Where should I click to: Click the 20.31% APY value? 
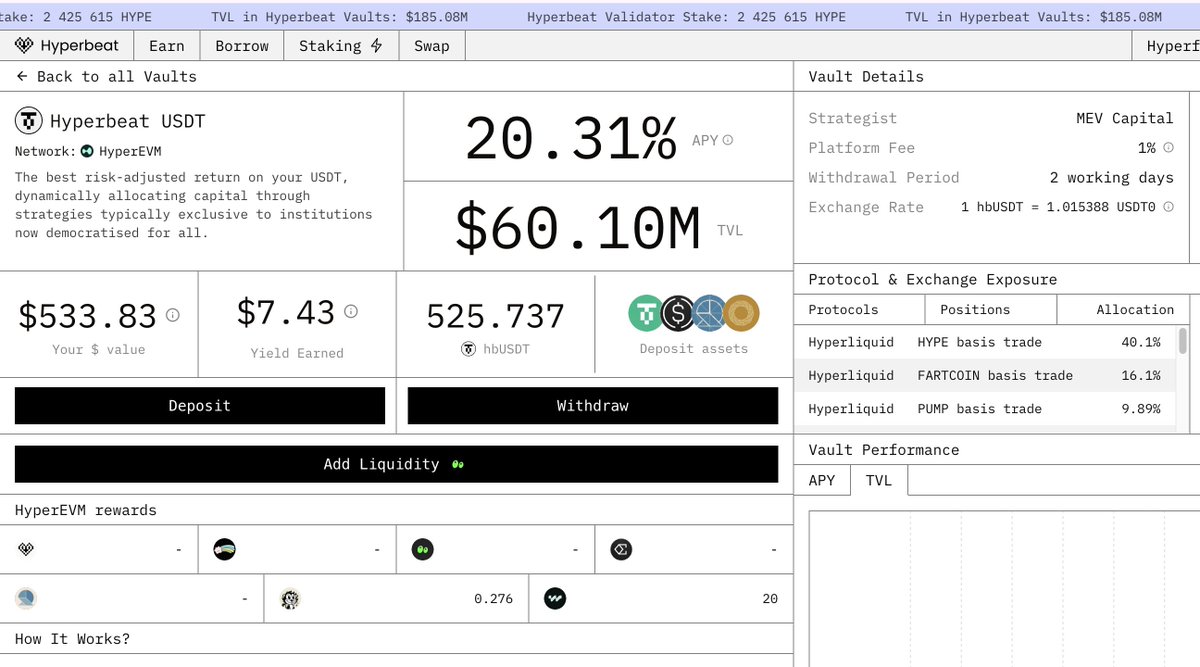point(570,140)
